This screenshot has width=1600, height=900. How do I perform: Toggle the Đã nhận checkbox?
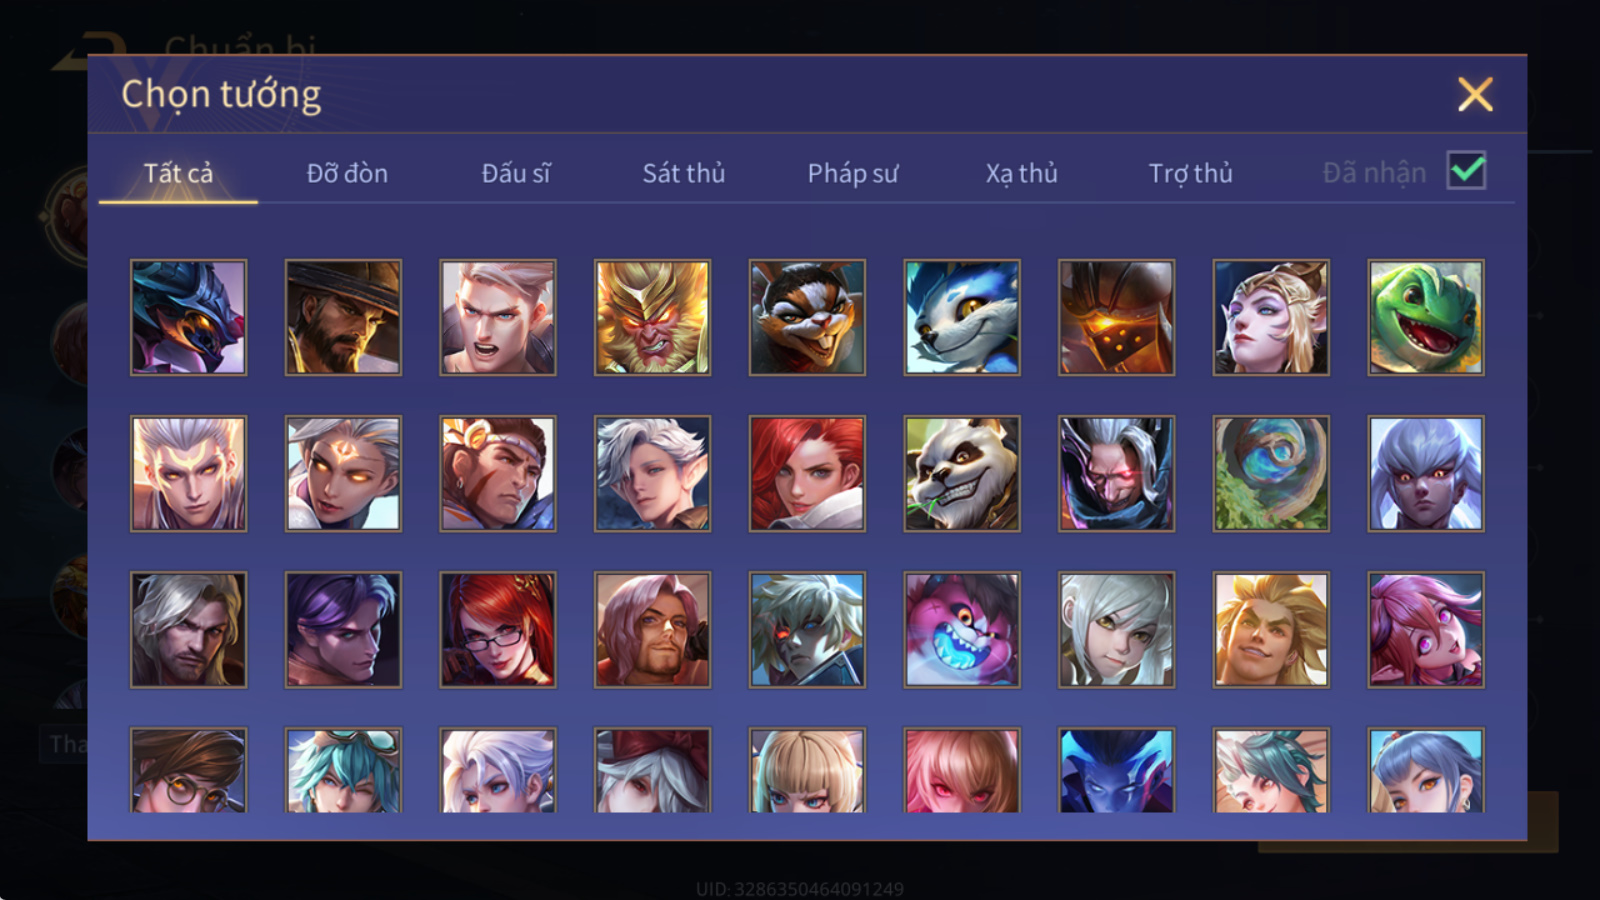(x=1467, y=171)
